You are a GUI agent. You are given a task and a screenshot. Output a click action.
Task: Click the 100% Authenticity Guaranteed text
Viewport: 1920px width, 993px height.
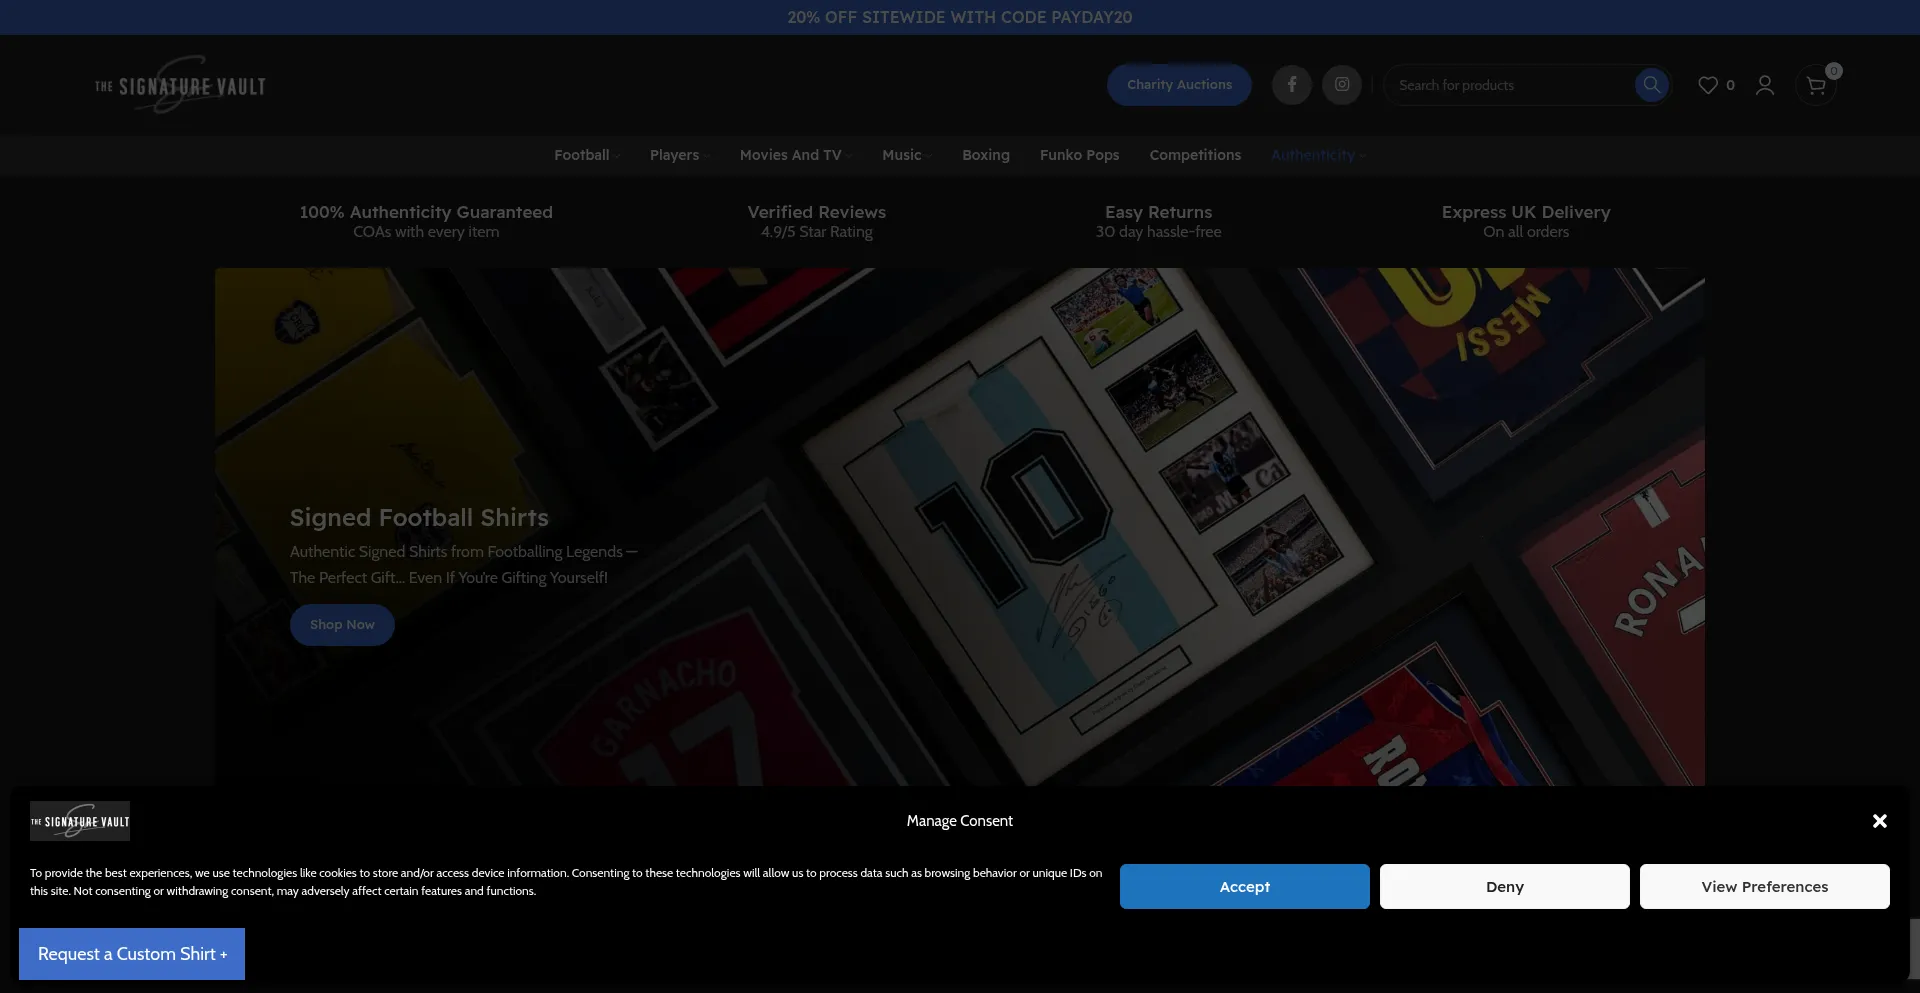pos(426,212)
